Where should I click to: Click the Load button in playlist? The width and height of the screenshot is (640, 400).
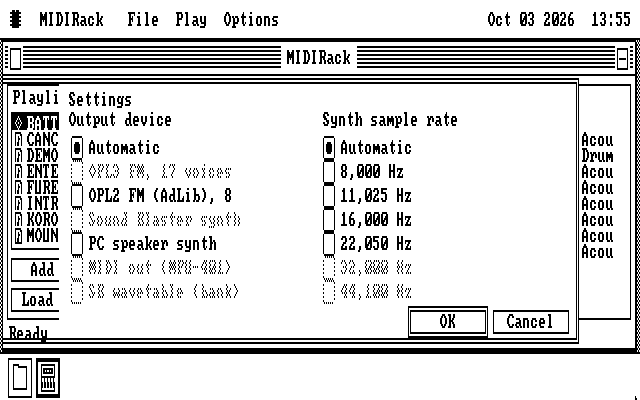[36, 300]
